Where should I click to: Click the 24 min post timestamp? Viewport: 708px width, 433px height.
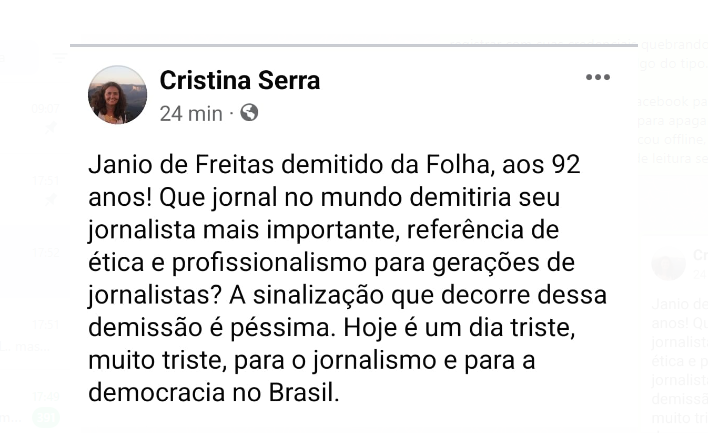coord(191,113)
